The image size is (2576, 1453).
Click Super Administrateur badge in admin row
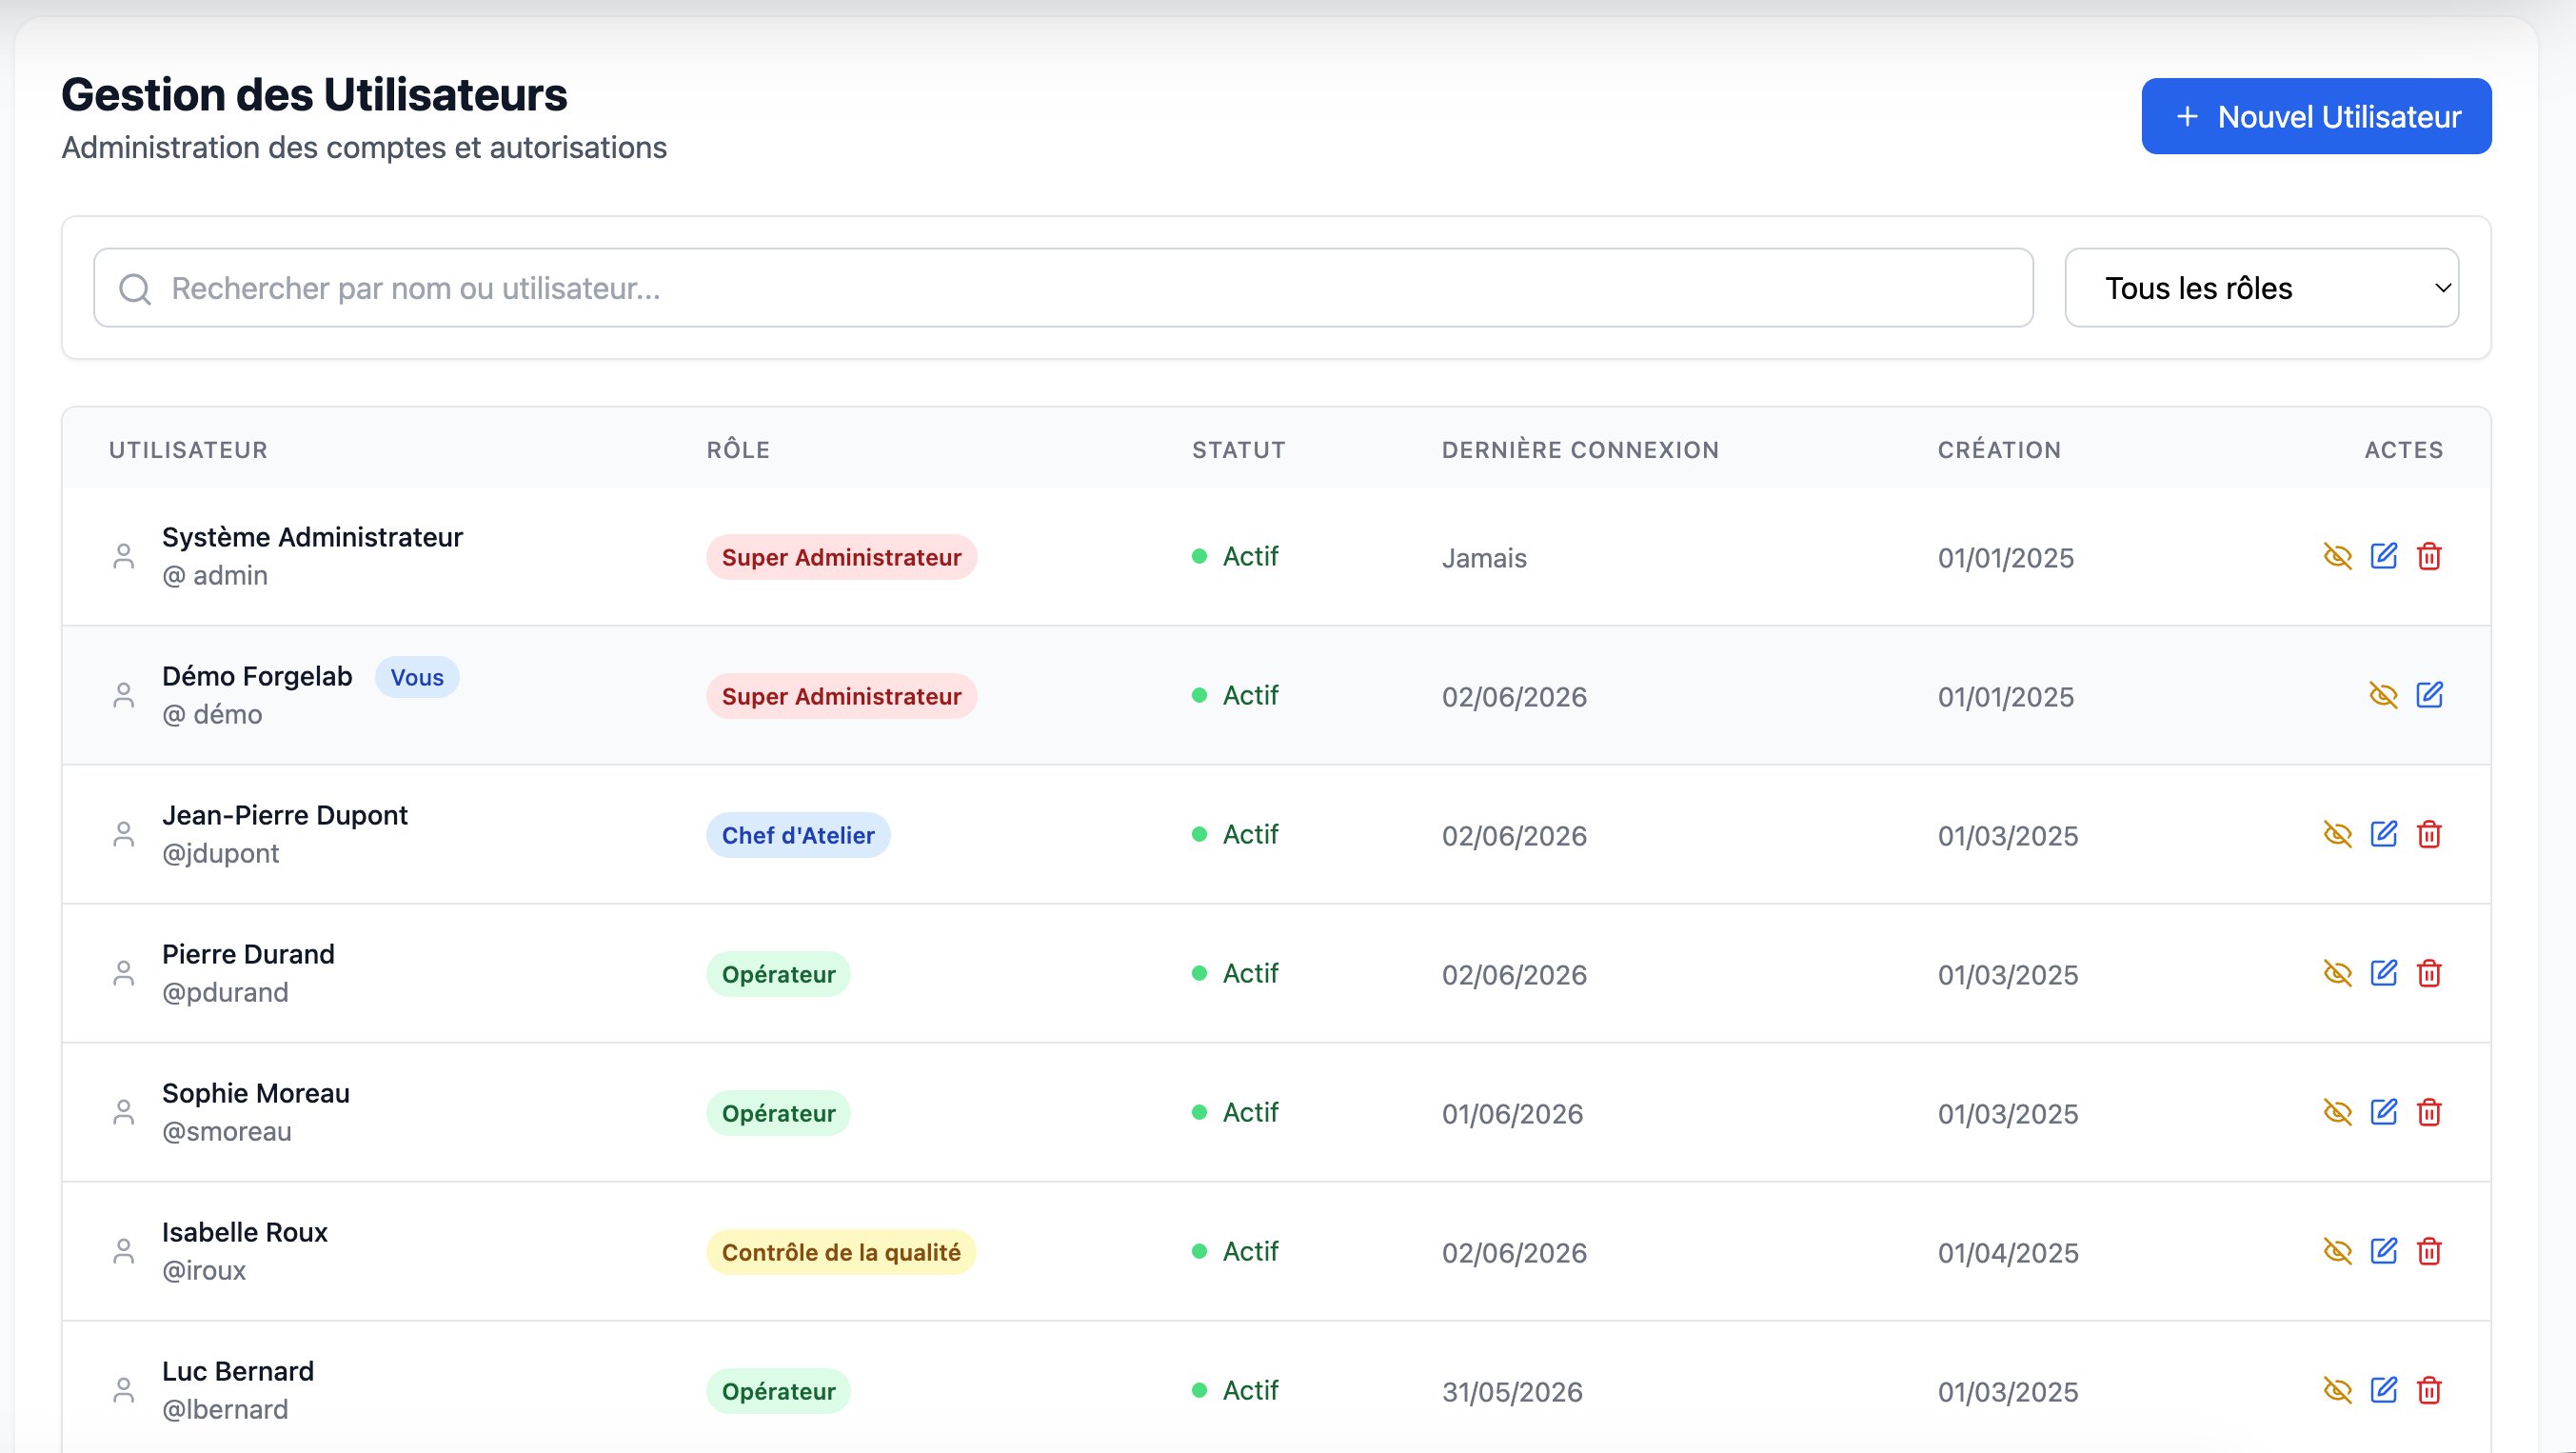click(x=841, y=557)
